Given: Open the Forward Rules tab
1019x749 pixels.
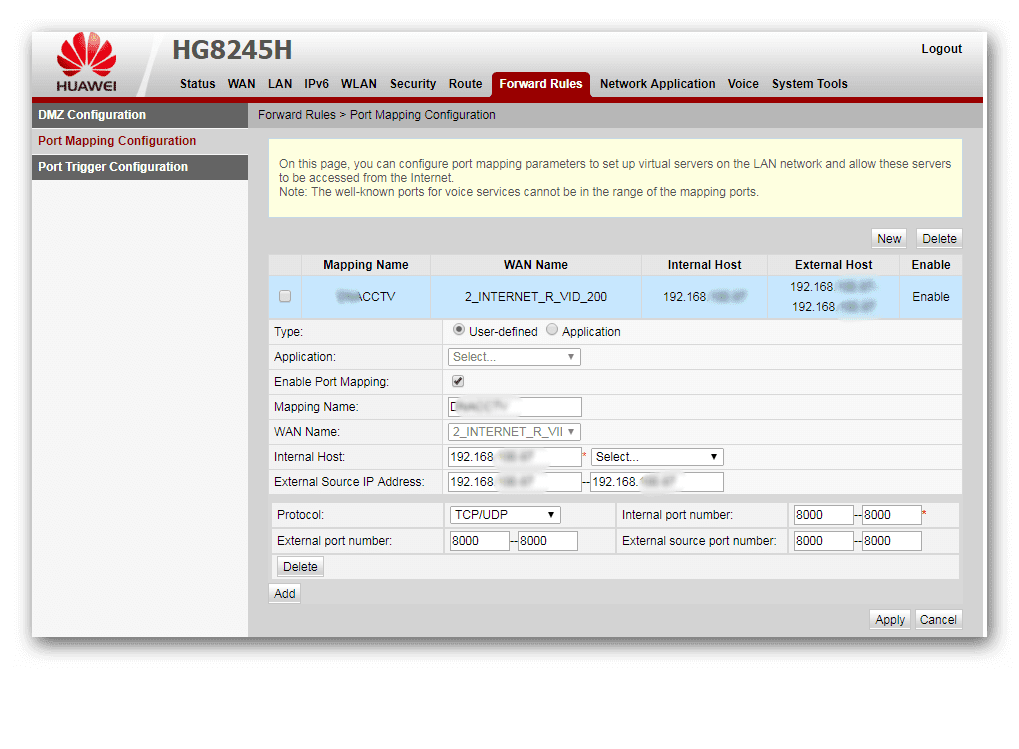Looking at the screenshot, I should [540, 84].
